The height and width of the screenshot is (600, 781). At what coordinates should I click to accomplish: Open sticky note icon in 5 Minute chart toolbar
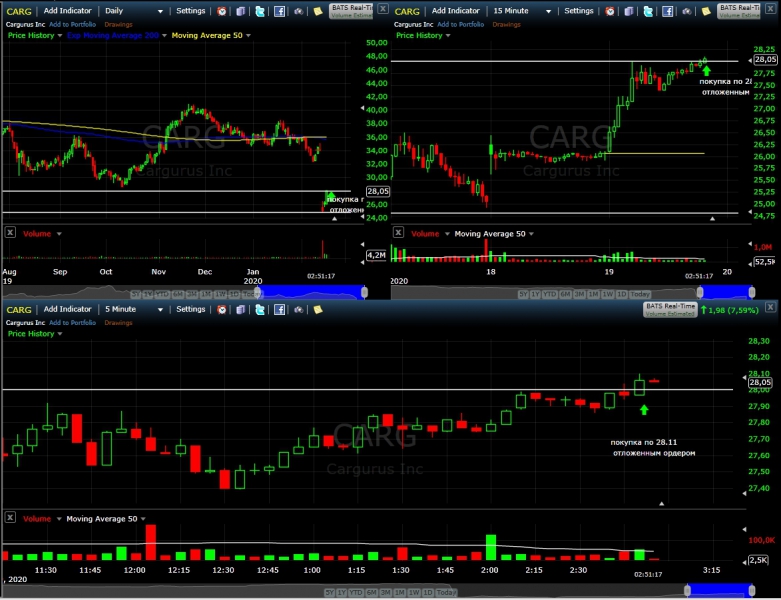pyautogui.click(x=318, y=309)
